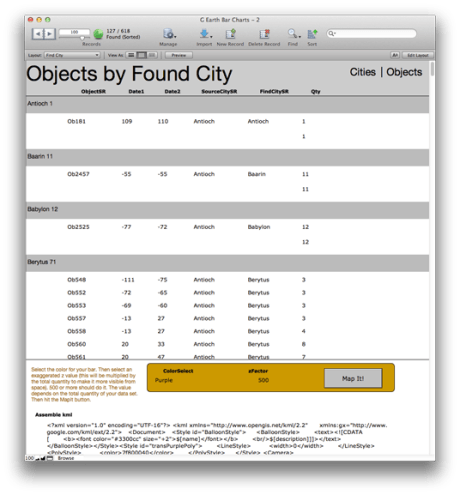The image size is (460, 495).
Task: Open the Layout dropdown showing Find City
Action: [72, 55]
